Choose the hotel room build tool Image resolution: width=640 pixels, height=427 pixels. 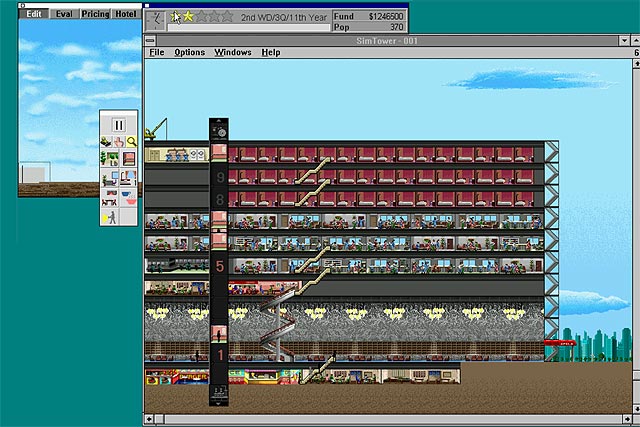click(x=129, y=178)
